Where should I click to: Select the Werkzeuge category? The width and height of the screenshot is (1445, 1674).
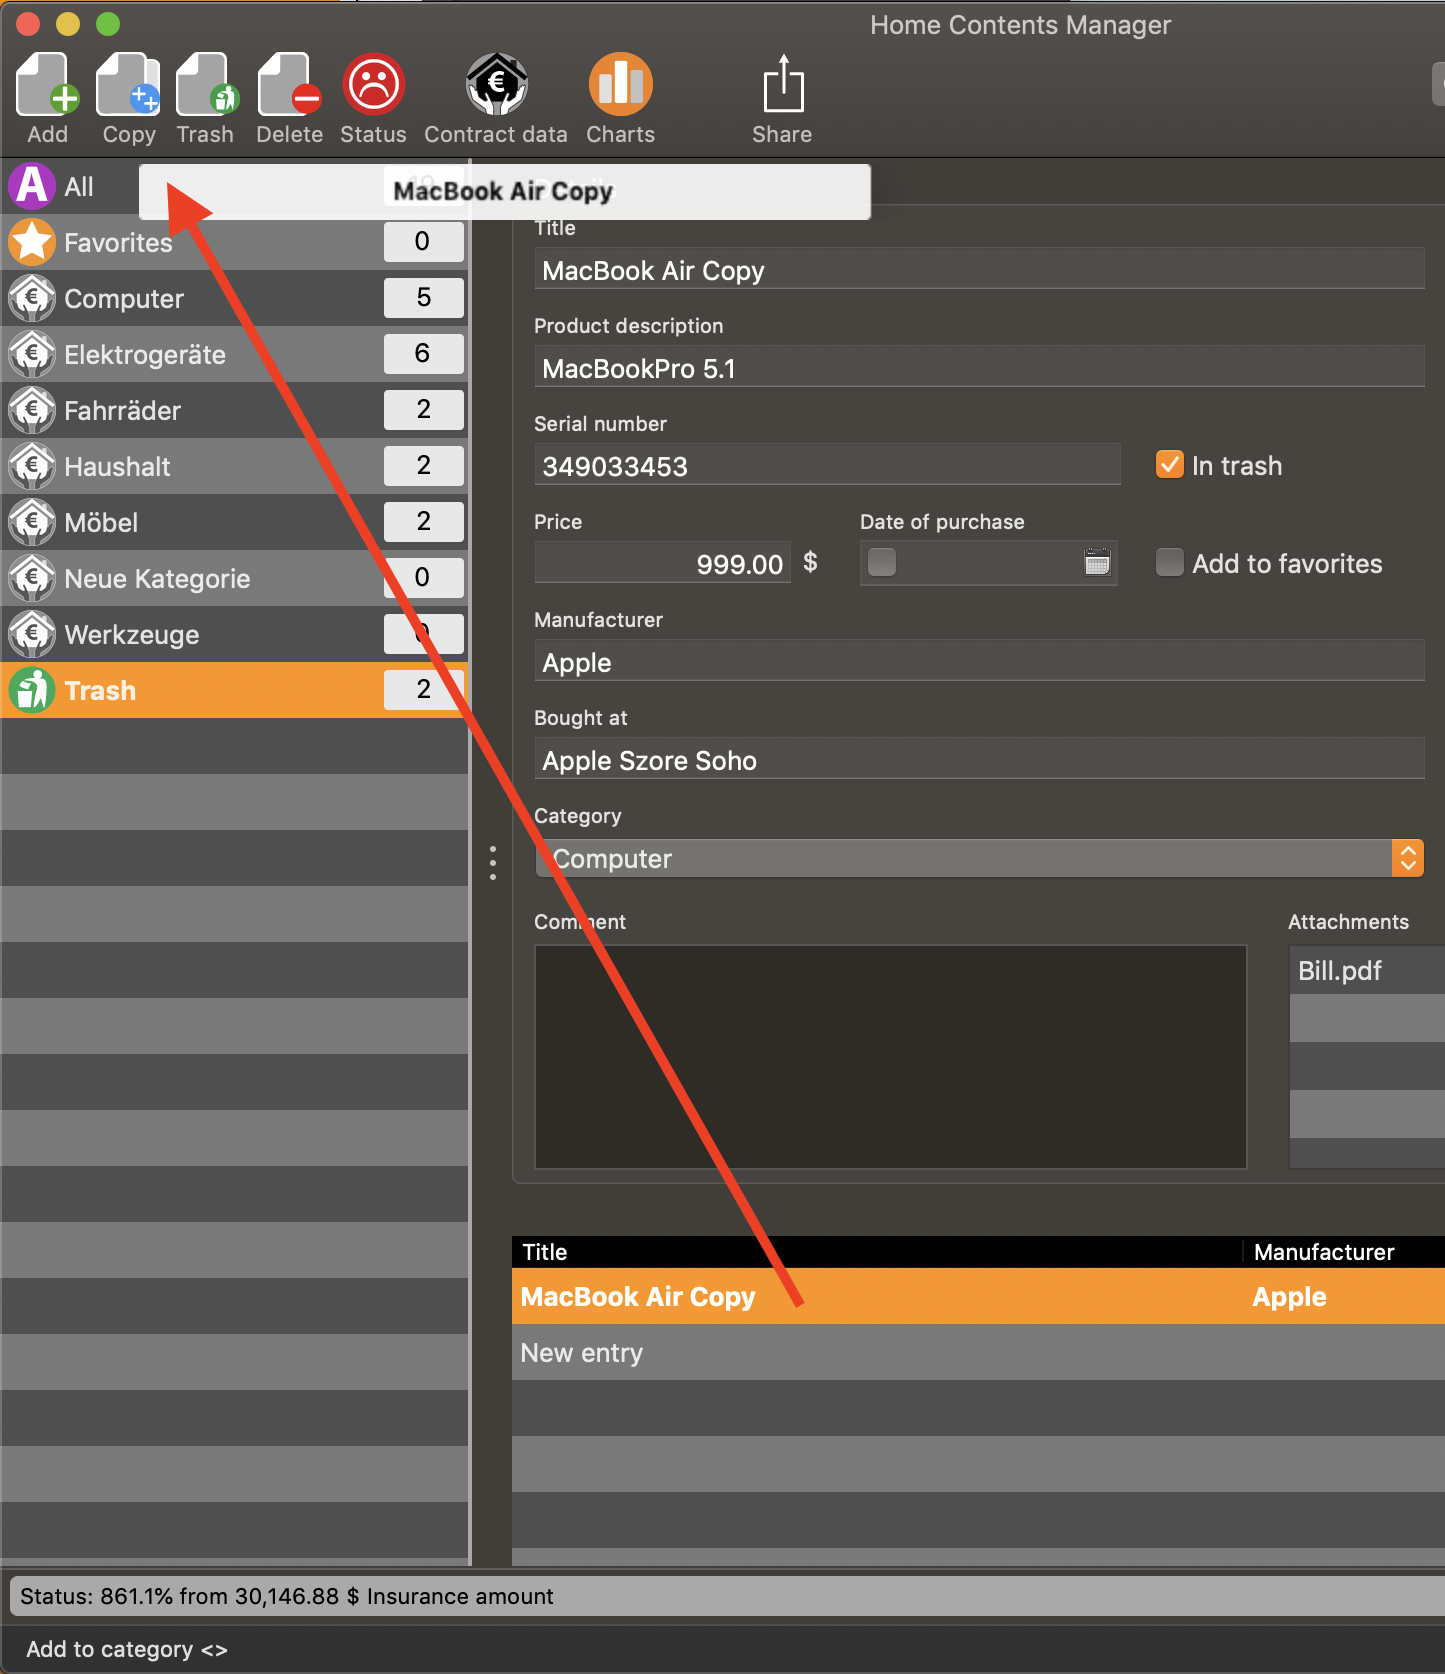click(235, 634)
